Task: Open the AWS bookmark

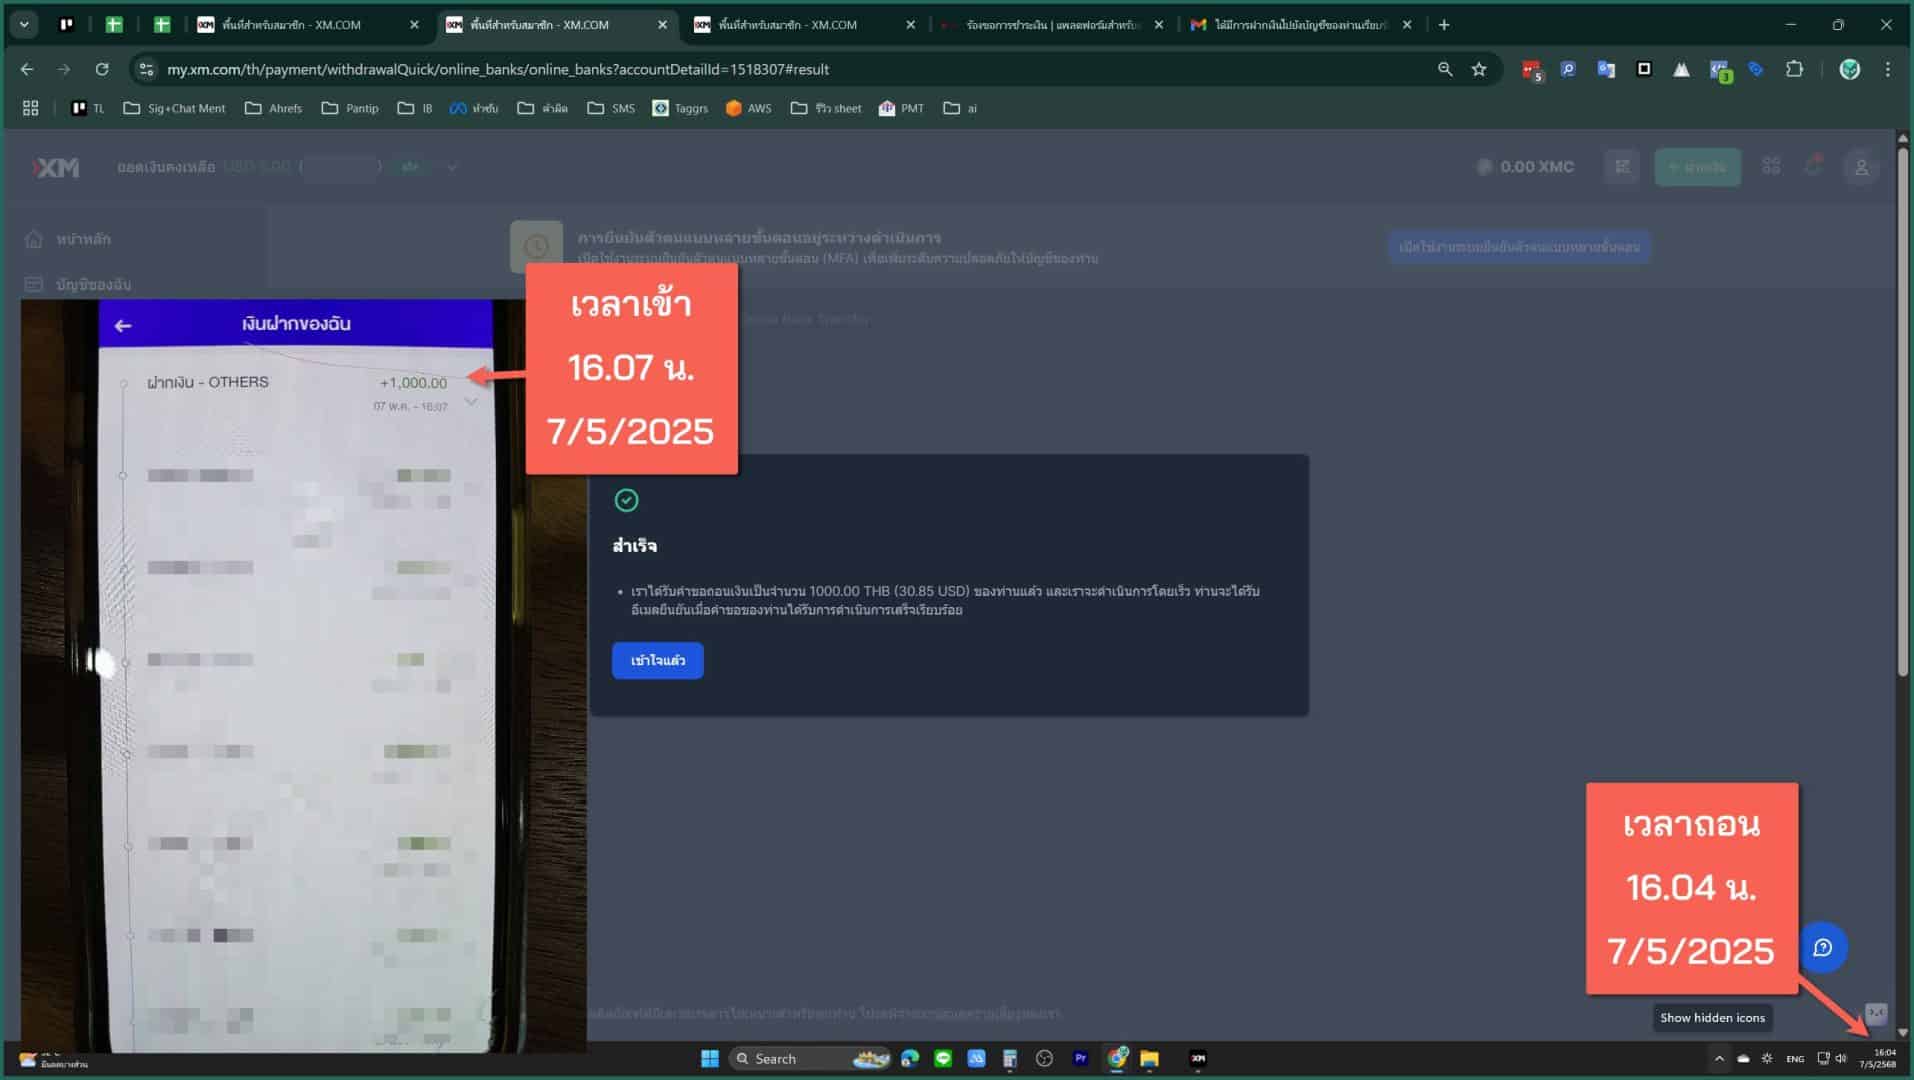Action: [749, 108]
